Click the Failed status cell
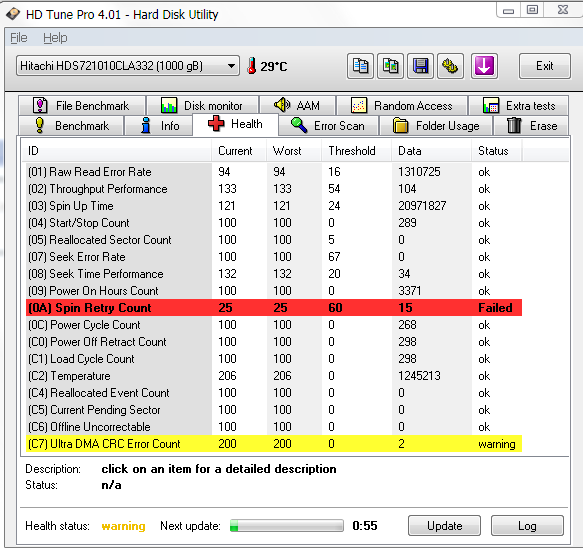The height and width of the screenshot is (548, 583). pyautogui.click(x=495, y=308)
